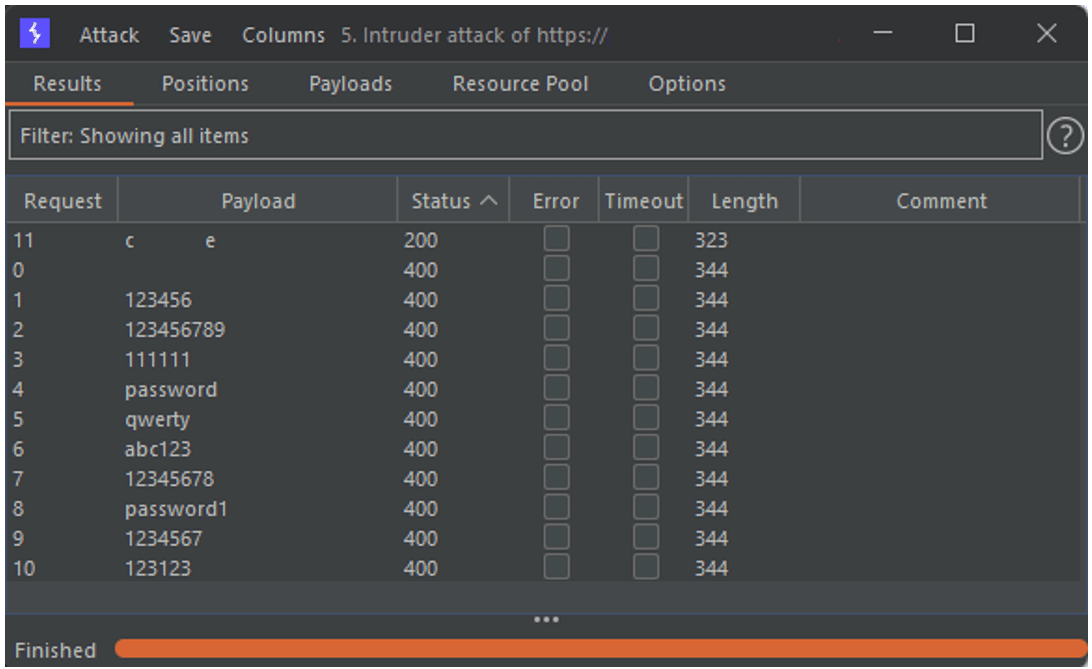Toggle Error checkbox for request 11
This screenshot has height=669, width=1092.
tap(556, 239)
